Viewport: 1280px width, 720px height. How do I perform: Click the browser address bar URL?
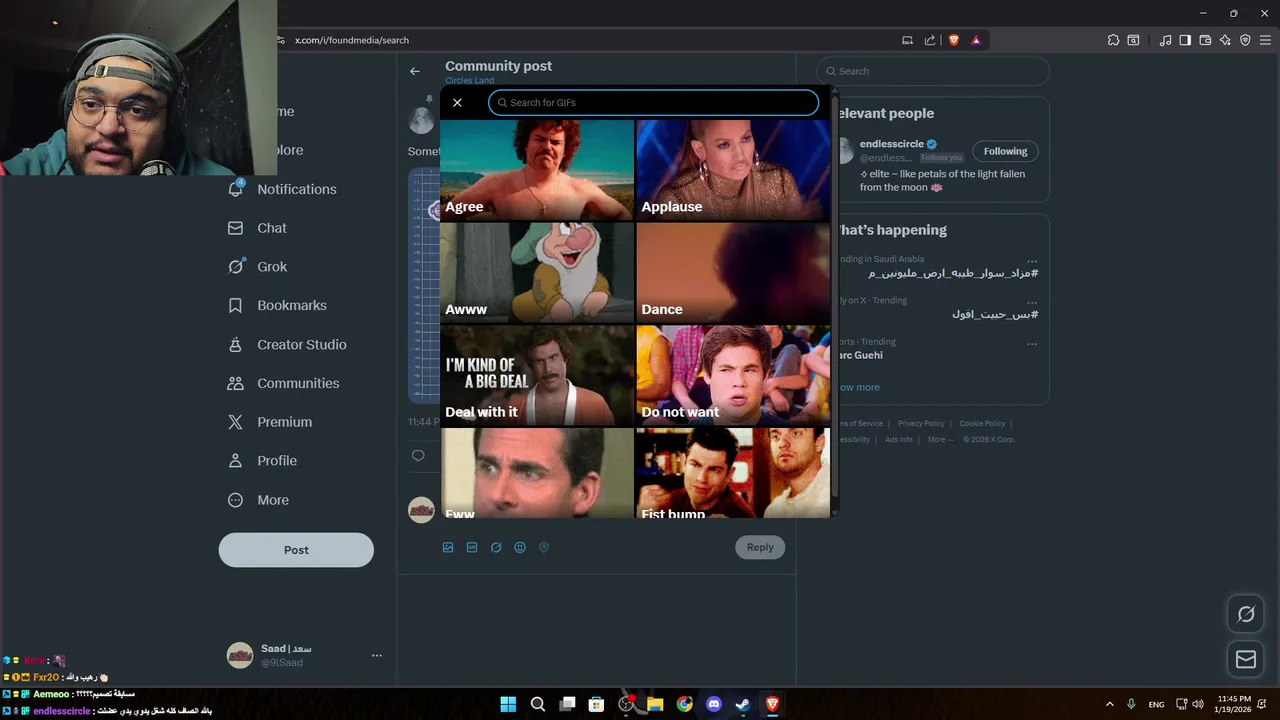coord(352,40)
